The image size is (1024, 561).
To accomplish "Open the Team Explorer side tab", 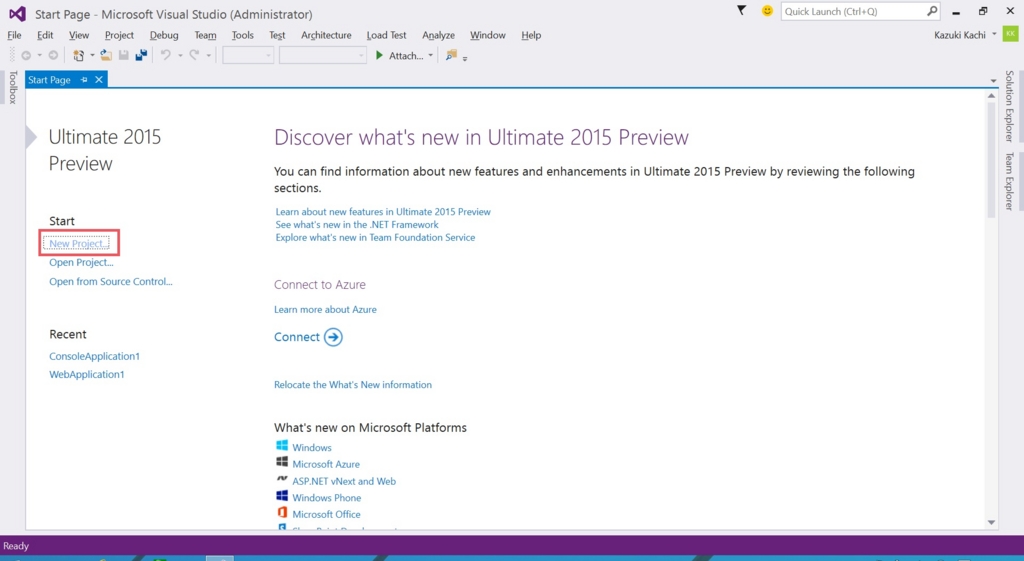I will coord(1009,181).
